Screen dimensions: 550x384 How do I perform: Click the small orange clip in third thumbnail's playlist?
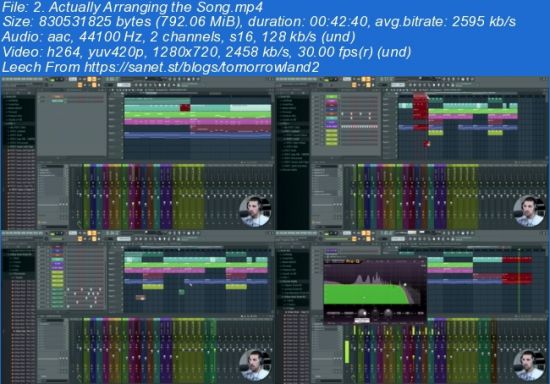click(x=141, y=298)
